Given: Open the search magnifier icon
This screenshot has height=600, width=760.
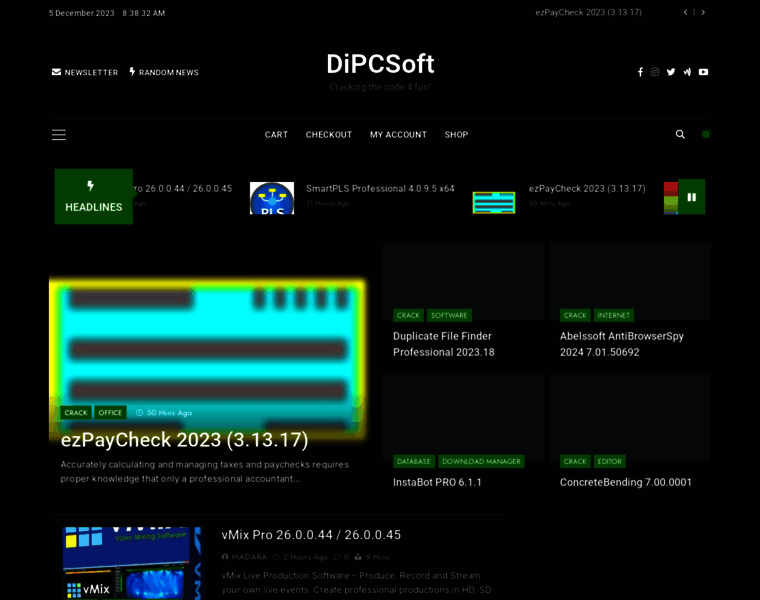Looking at the screenshot, I should tap(680, 134).
